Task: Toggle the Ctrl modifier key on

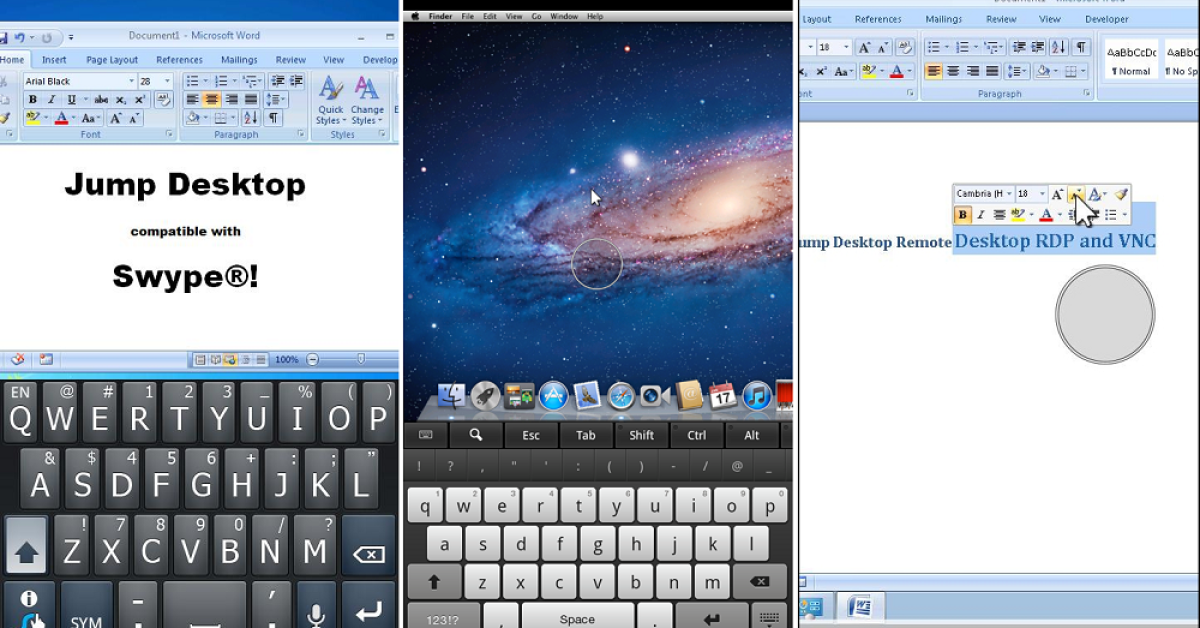Action: 696,435
